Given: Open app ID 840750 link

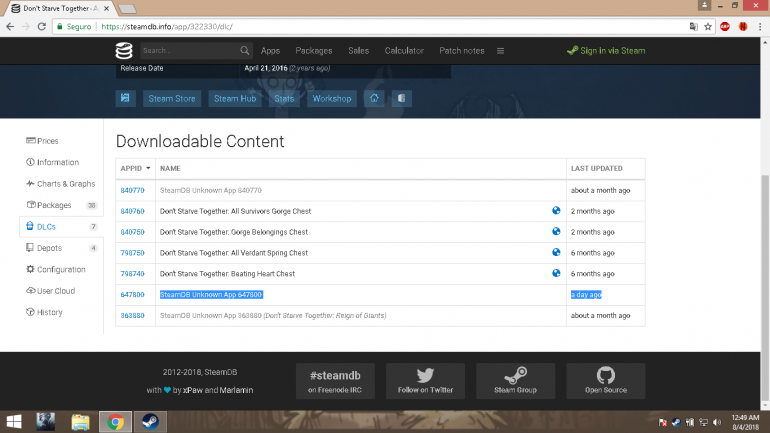Looking at the screenshot, I should click(x=133, y=232).
